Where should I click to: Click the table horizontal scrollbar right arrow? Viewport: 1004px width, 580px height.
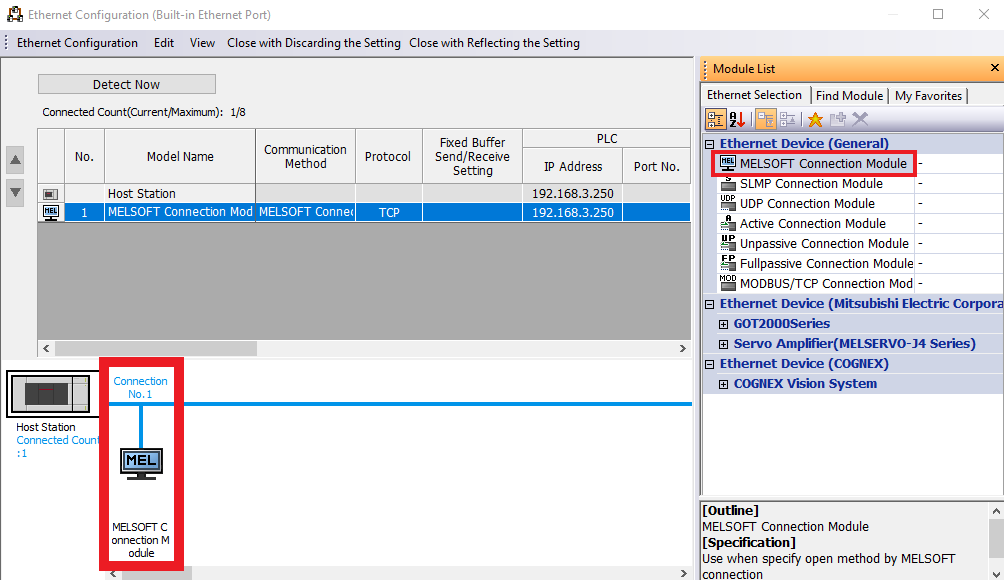click(x=683, y=348)
